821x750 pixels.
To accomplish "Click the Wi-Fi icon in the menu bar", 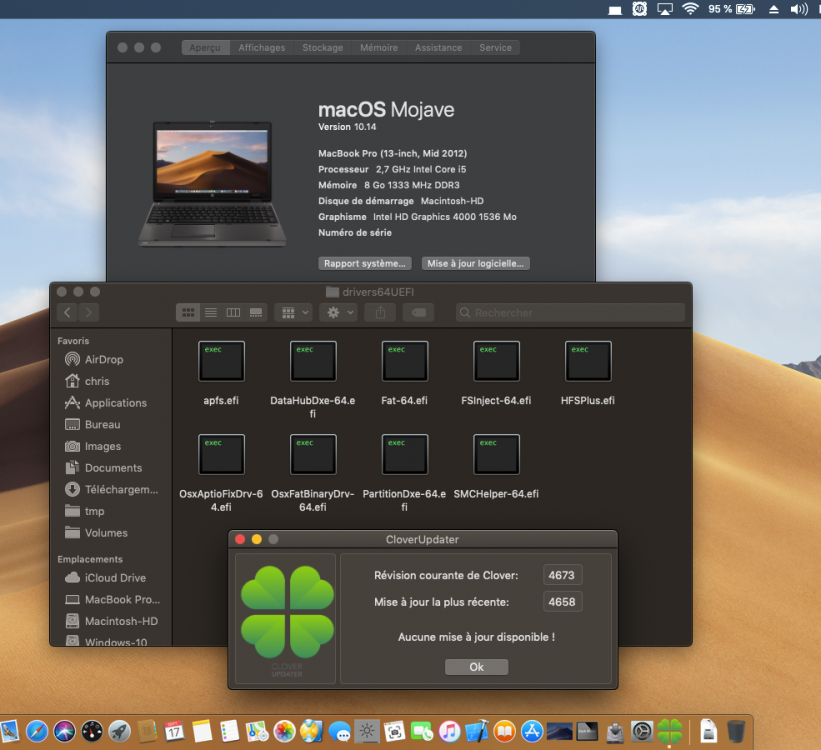I will click(691, 9).
